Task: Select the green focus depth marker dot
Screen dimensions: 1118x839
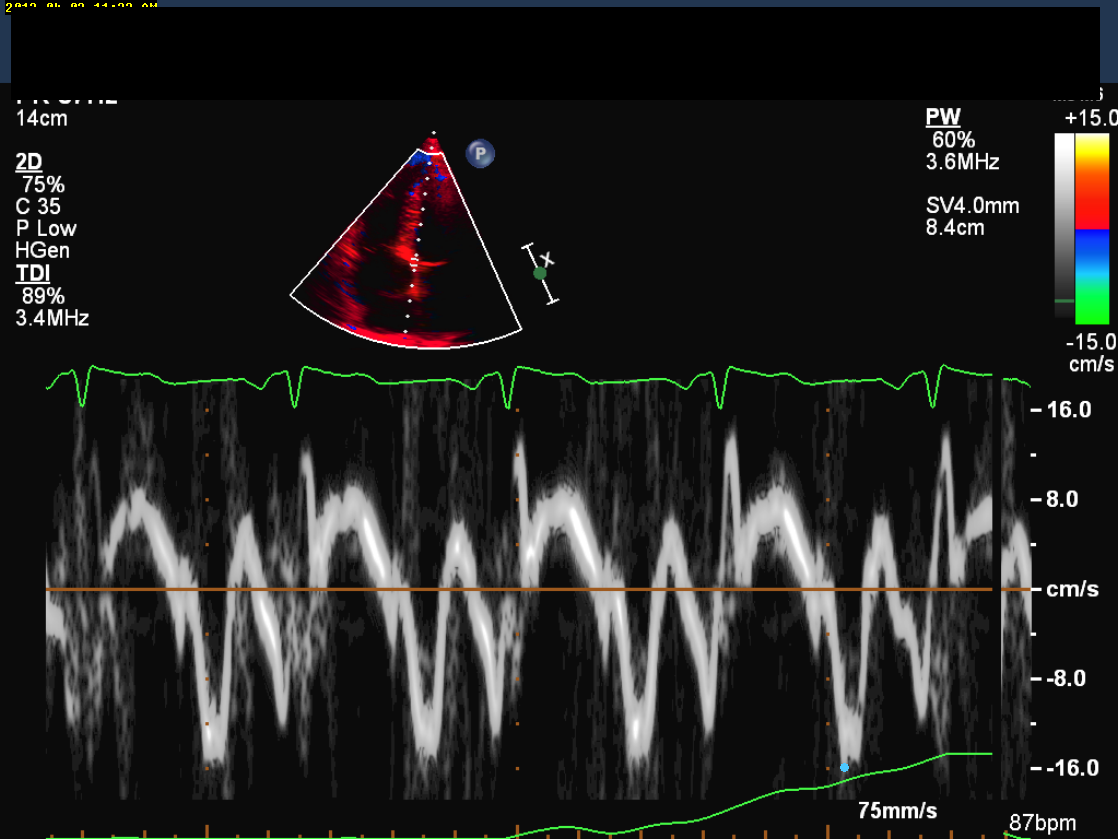Action: (540, 272)
